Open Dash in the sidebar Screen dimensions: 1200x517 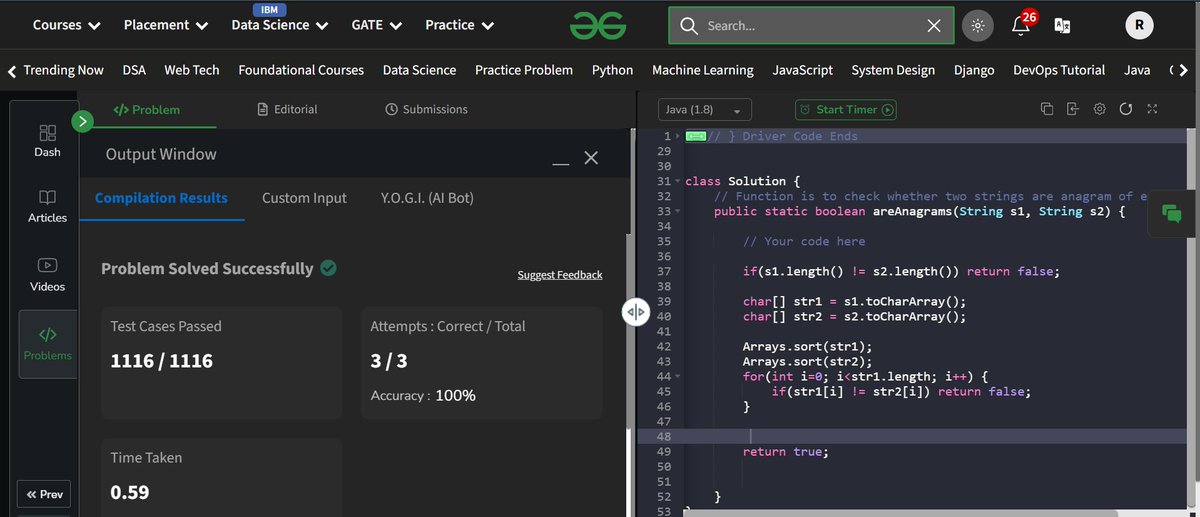point(47,141)
